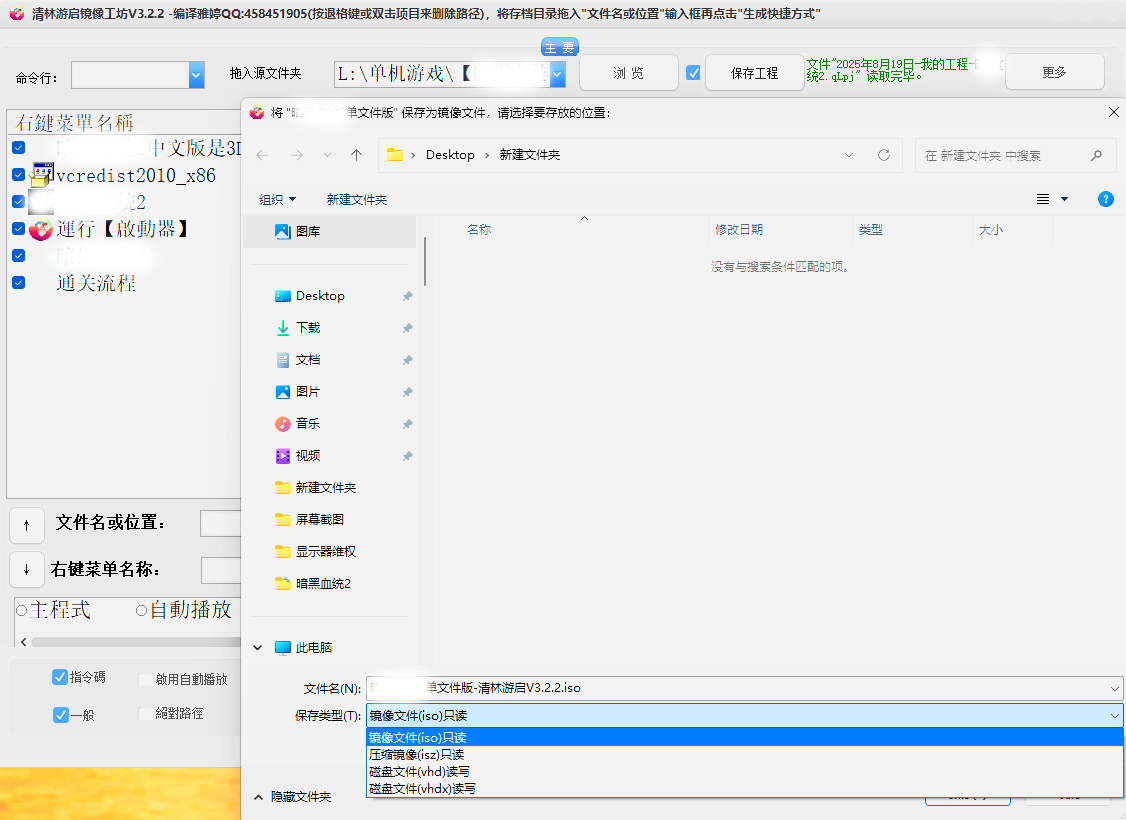Go forward with the right arrow in save dialog

[x=297, y=155]
